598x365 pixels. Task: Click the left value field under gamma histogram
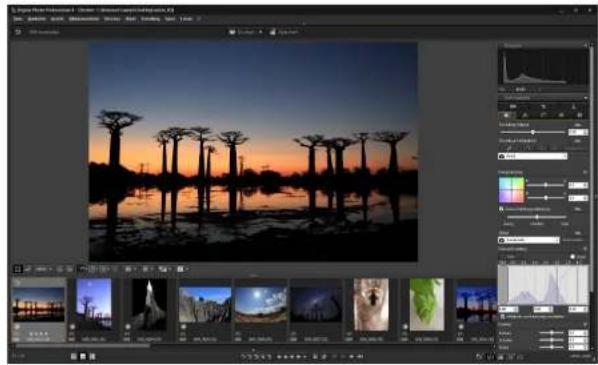point(508,309)
